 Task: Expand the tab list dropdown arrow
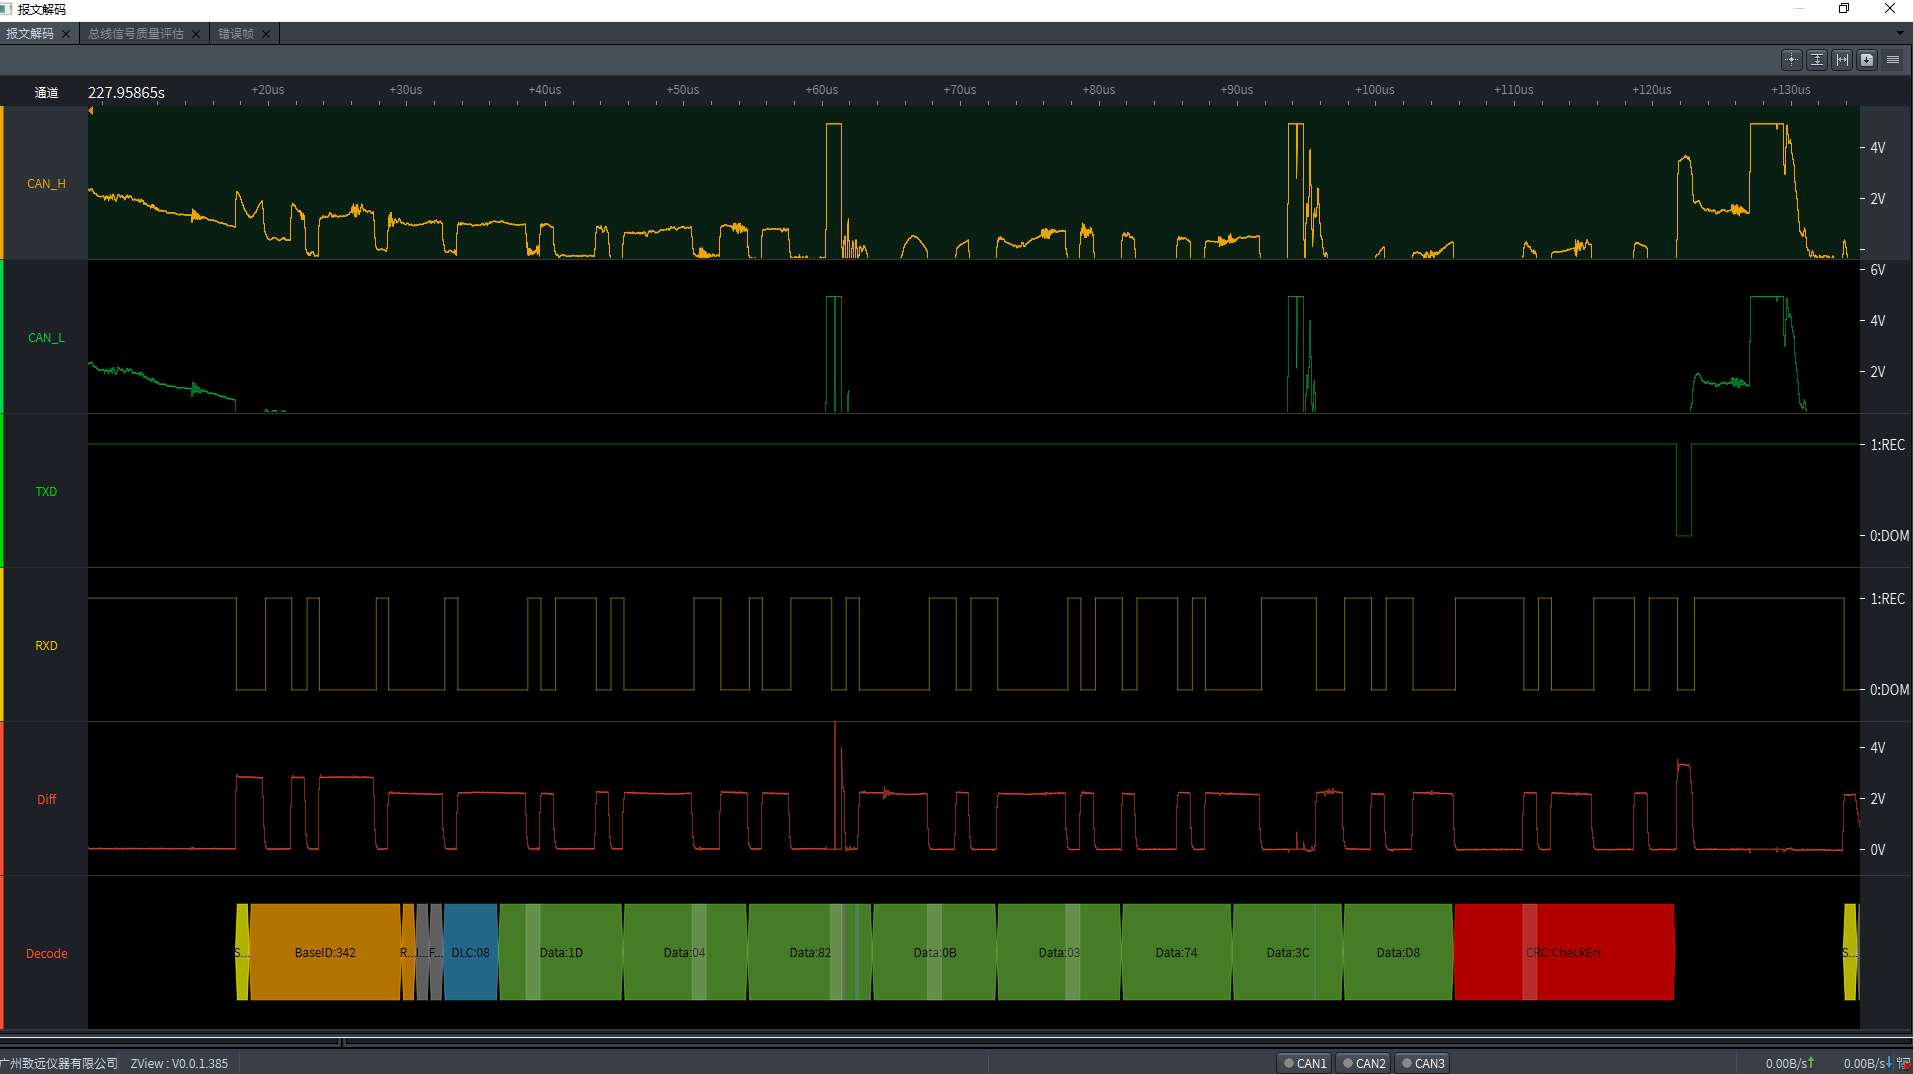coord(1900,33)
